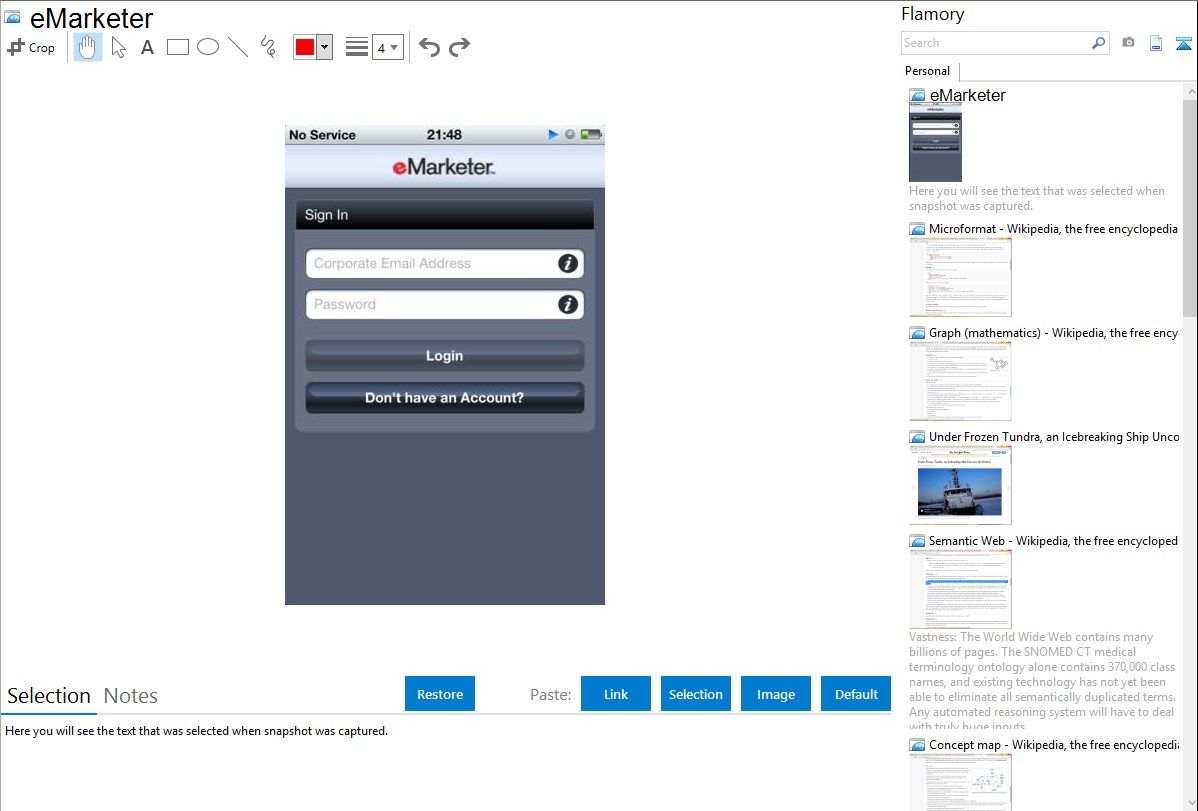Image resolution: width=1198 pixels, height=811 pixels.
Task: Redo the last edit
Action: (x=459, y=47)
